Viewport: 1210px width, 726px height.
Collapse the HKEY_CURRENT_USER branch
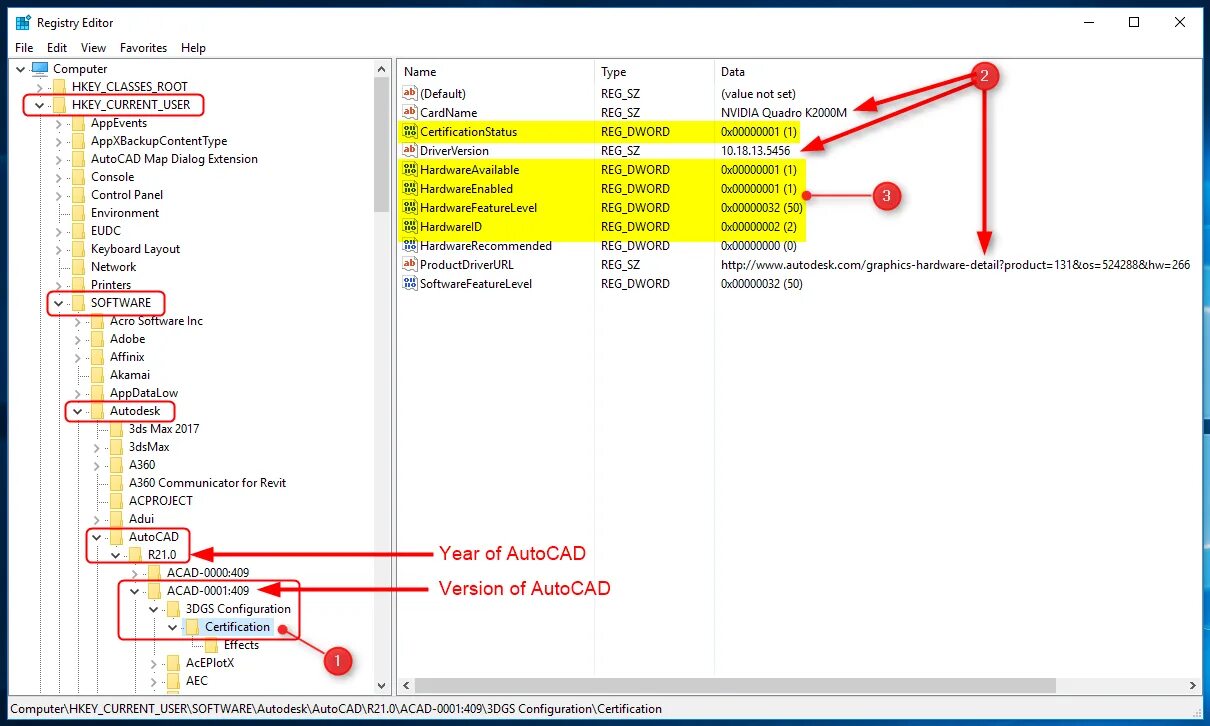tap(39, 105)
